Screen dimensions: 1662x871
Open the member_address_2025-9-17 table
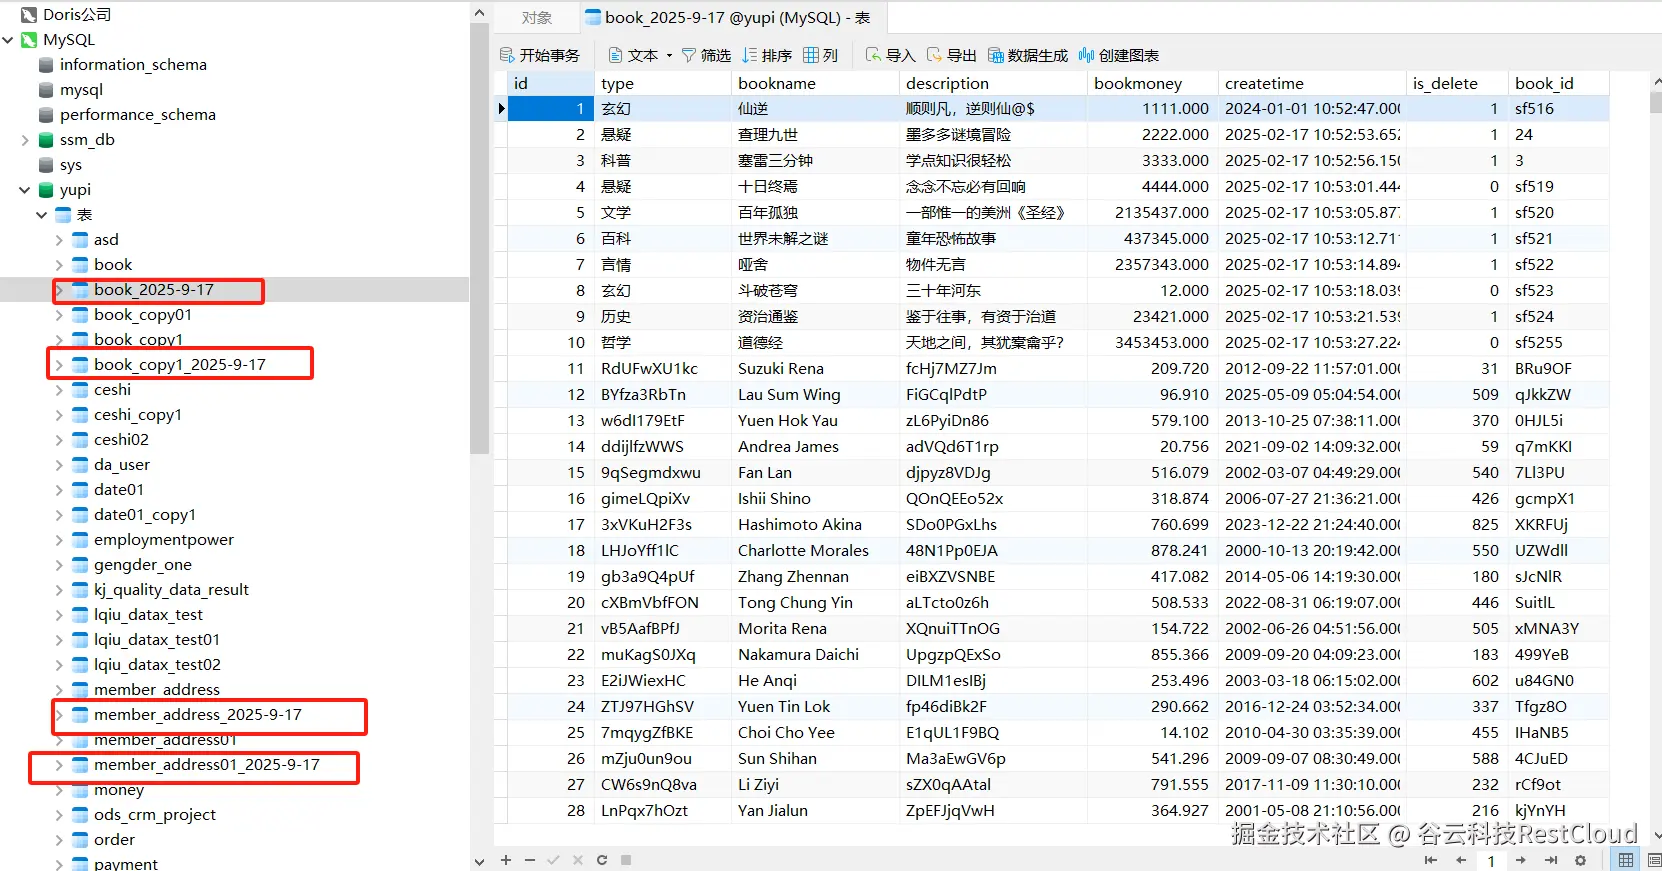point(197,715)
